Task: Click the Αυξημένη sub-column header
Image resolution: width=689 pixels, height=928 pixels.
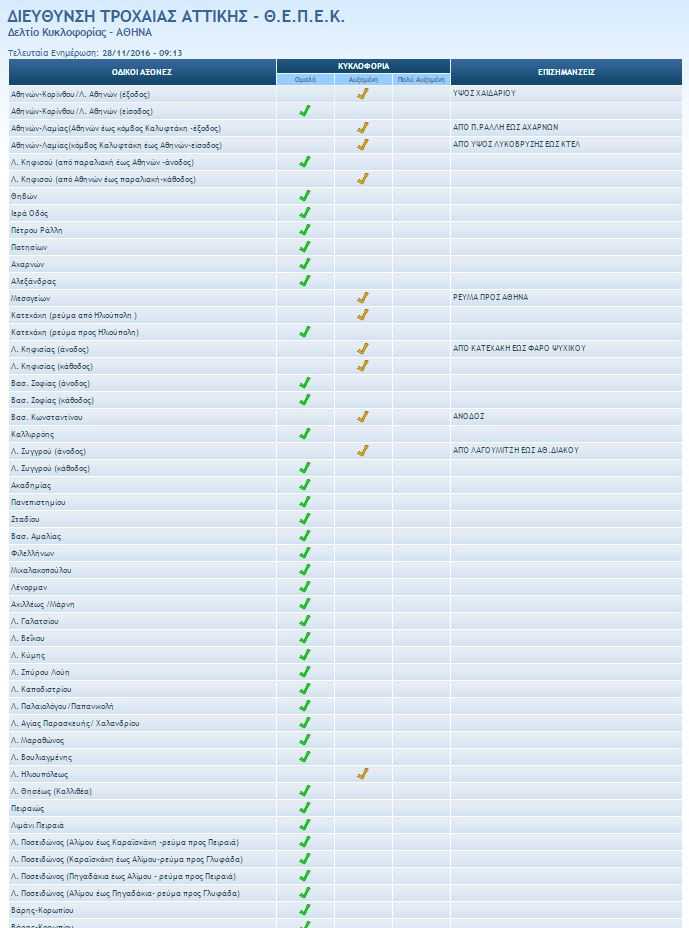Action: [363, 79]
